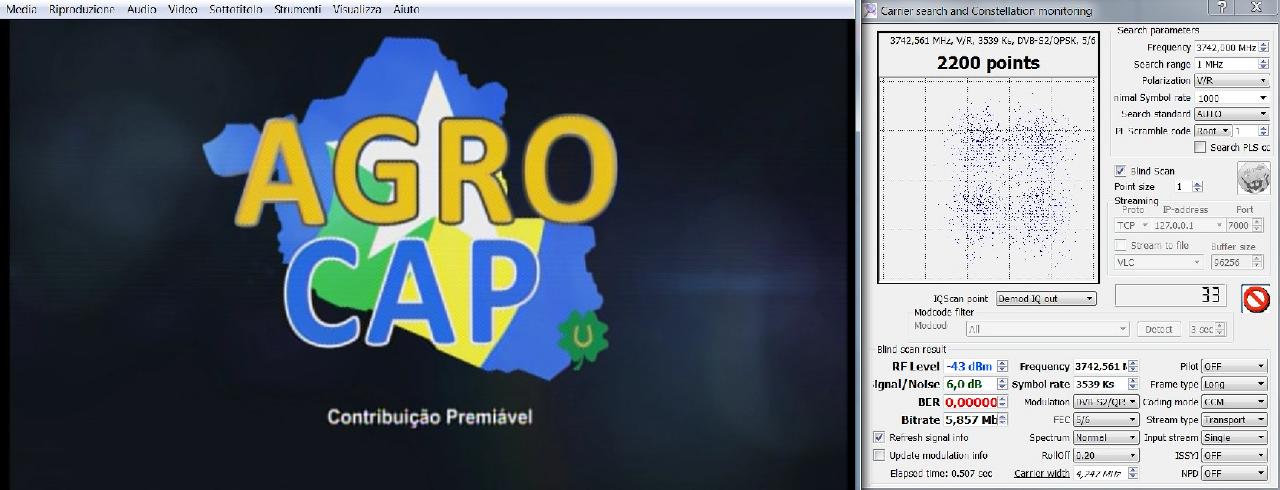The image size is (1280, 490).
Task: Open the Media menu in VLC
Action: [22, 9]
